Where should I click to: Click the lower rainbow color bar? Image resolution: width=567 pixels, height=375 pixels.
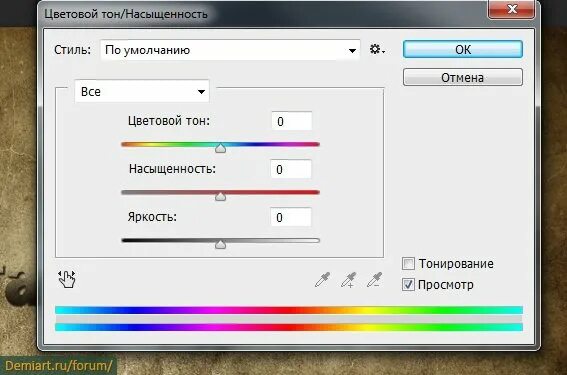coord(289,327)
